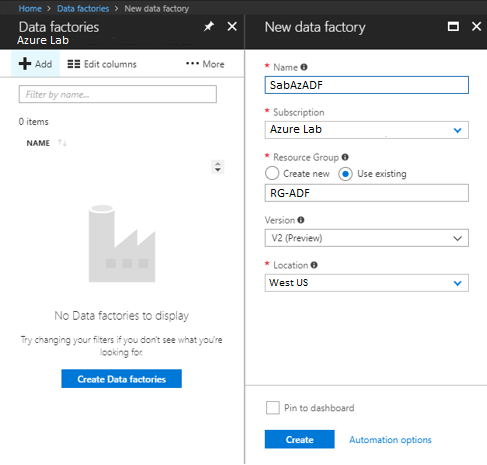Show info tooltip next to Name
Viewport: 487px width, 465px height.
click(x=304, y=67)
